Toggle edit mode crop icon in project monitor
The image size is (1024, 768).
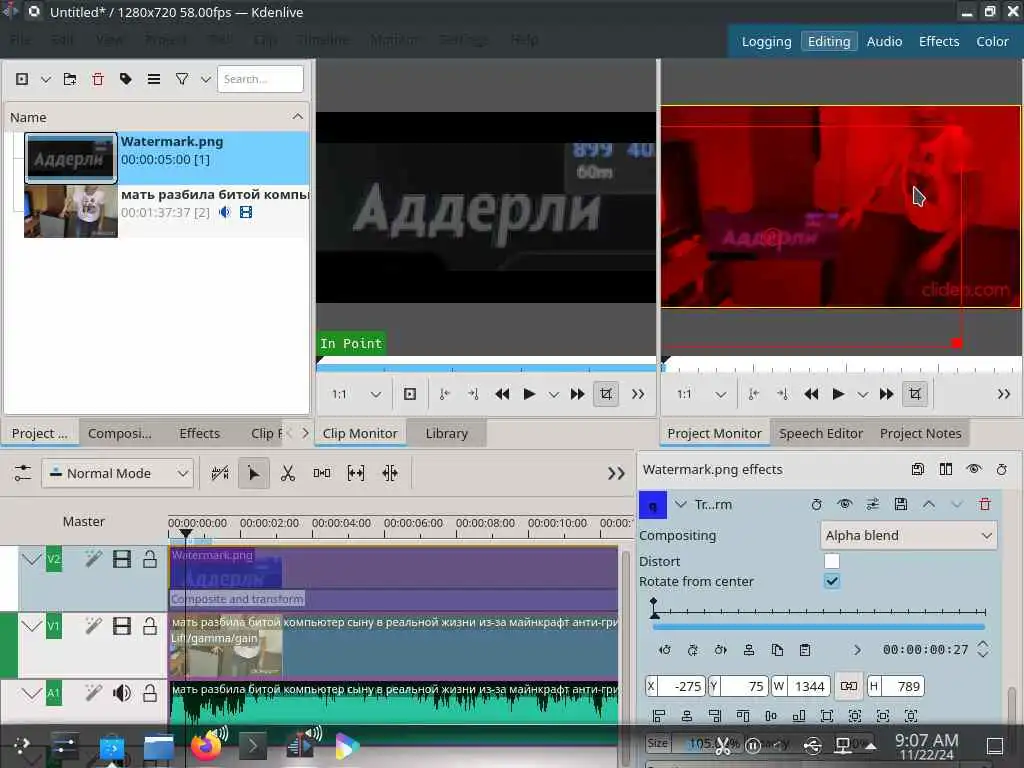(915, 394)
